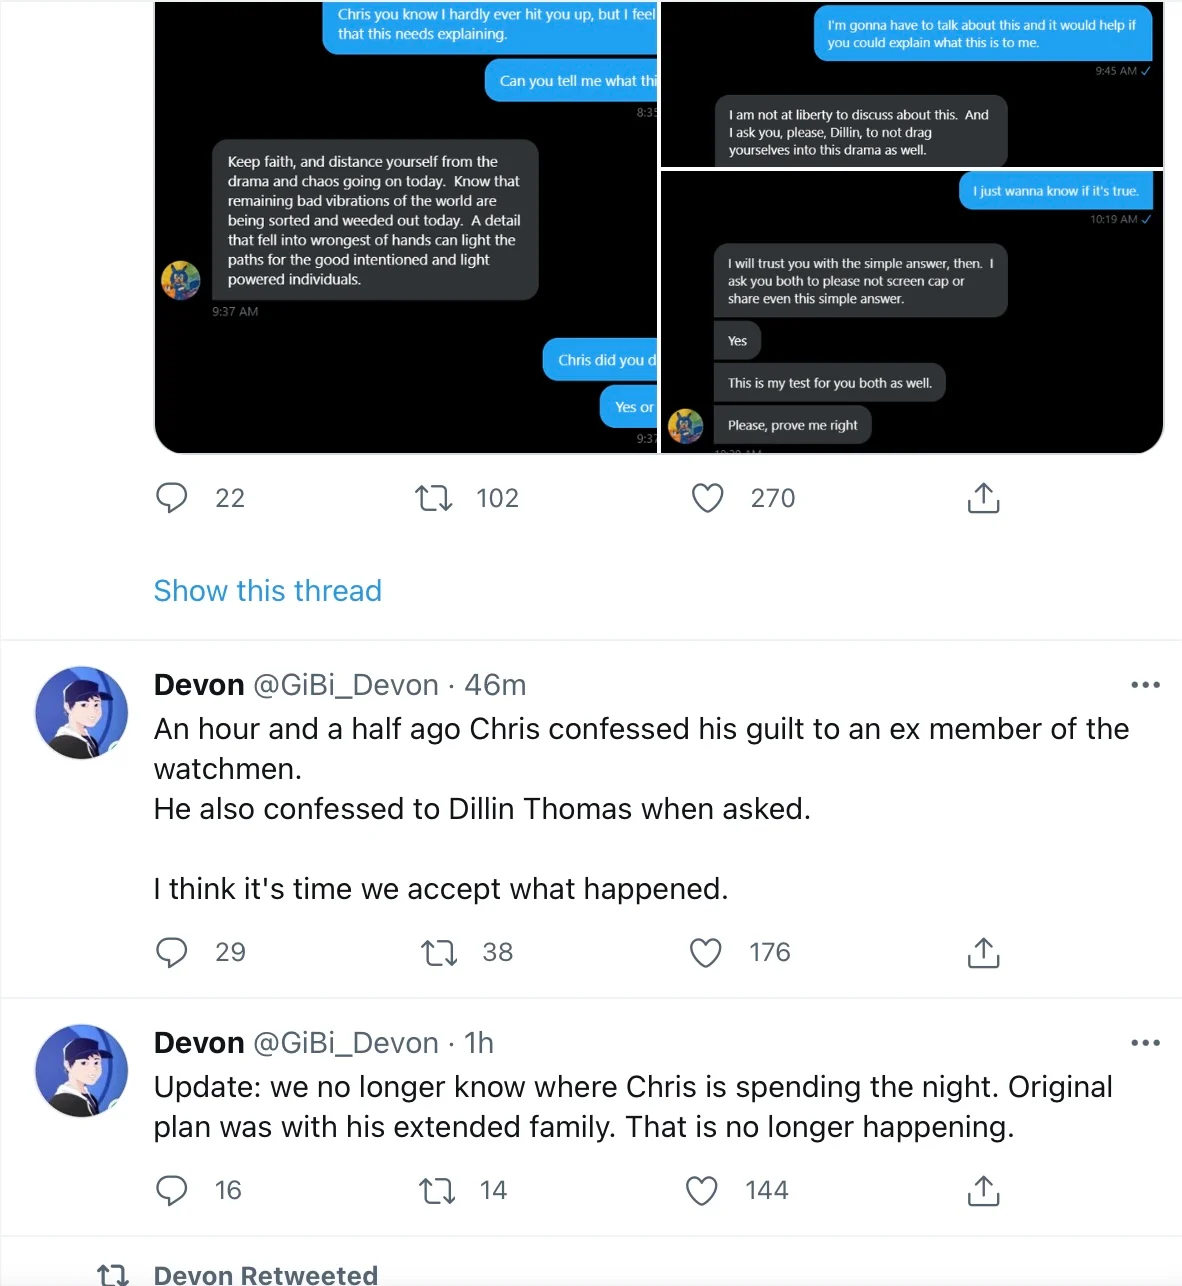Retweet the Update tweet with 14 retweets

[436, 1190]
